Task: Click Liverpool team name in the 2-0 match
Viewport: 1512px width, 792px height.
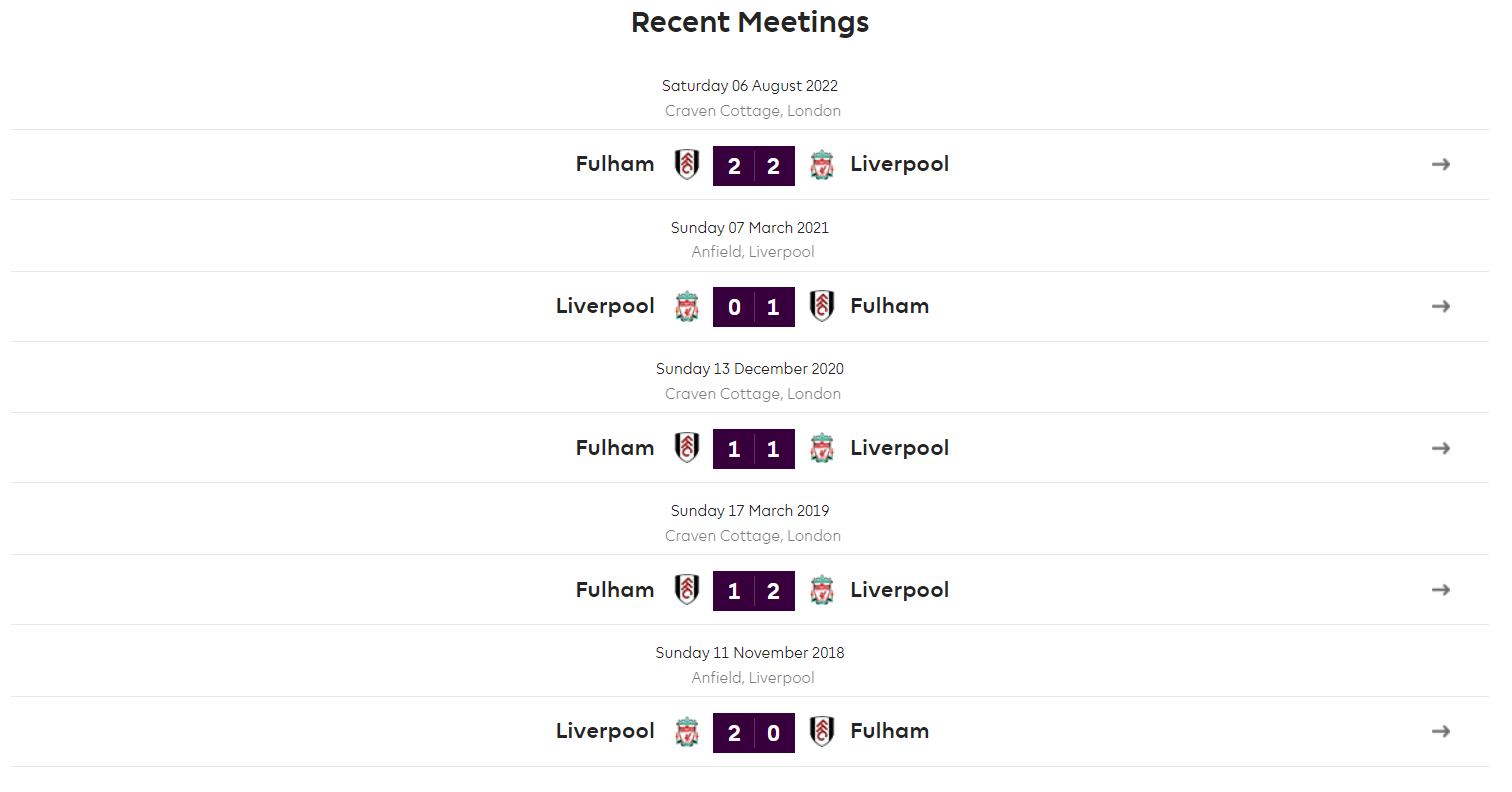Action: (605, 732)
